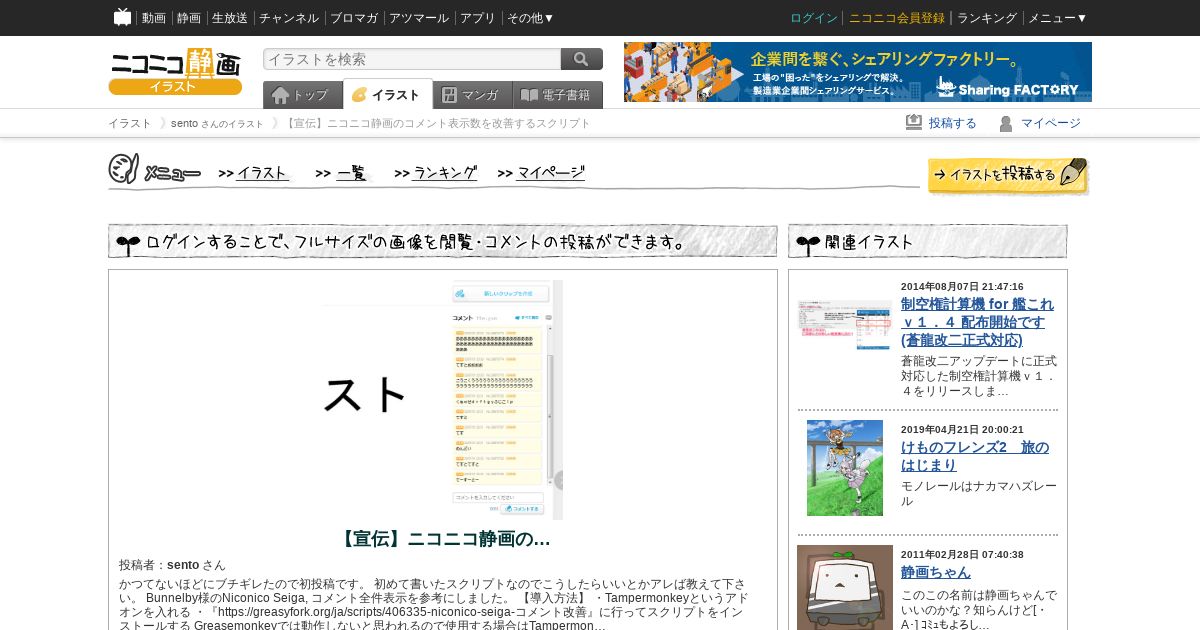Click description モノレールはナカマハズレール
The width and height of the screenshot is (1200, 630).
(x=979, y=493)
